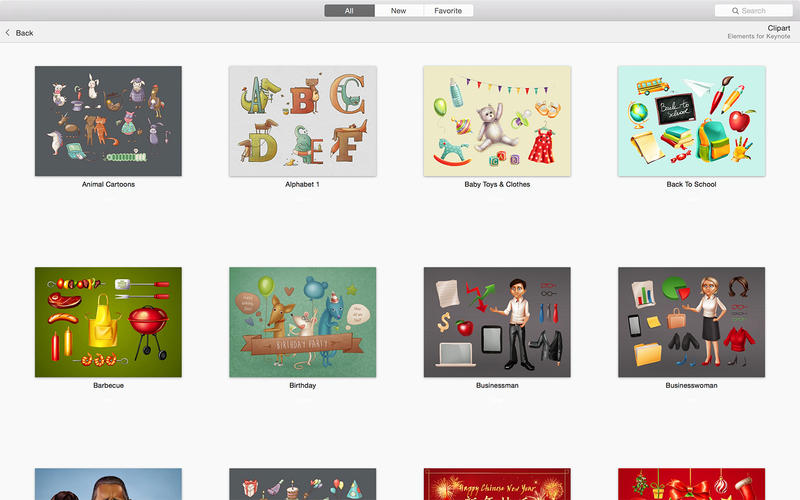The width and height of the screenshot is (800, 500).
Task: Select the Alphabet 1 thumbnail
Action: [302, 121]
